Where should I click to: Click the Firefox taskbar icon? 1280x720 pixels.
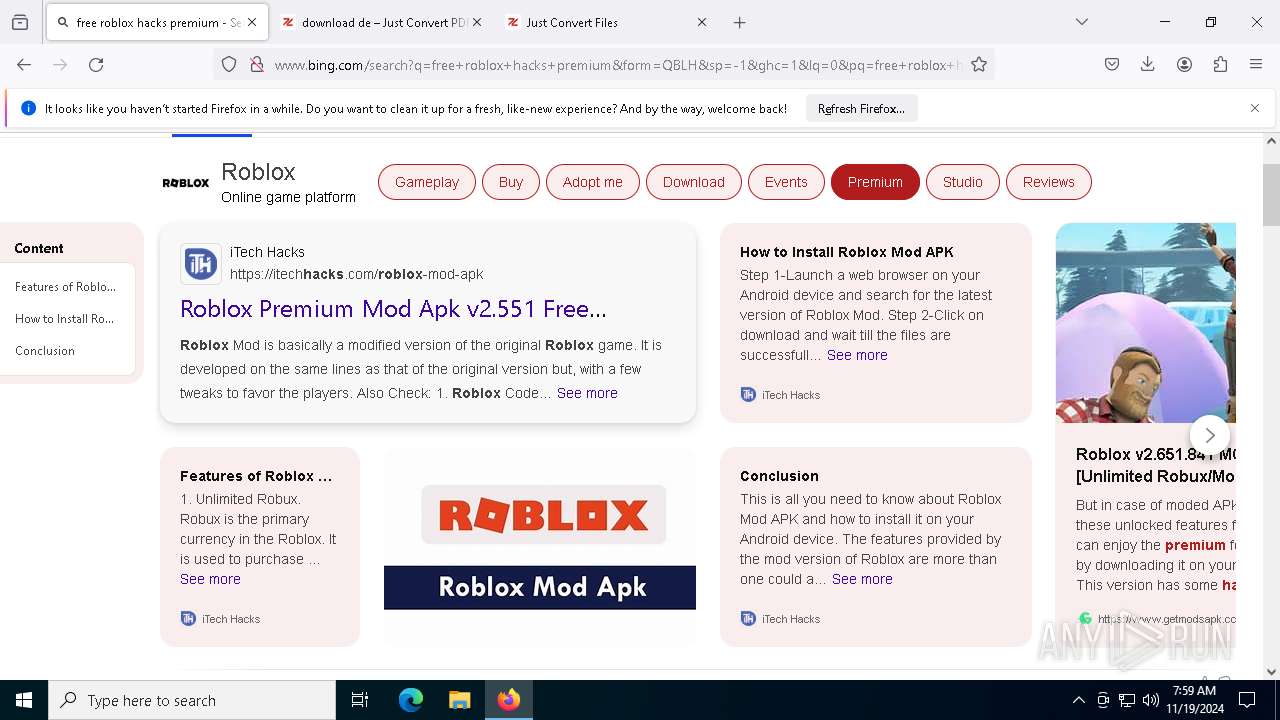tap(508, 700)
